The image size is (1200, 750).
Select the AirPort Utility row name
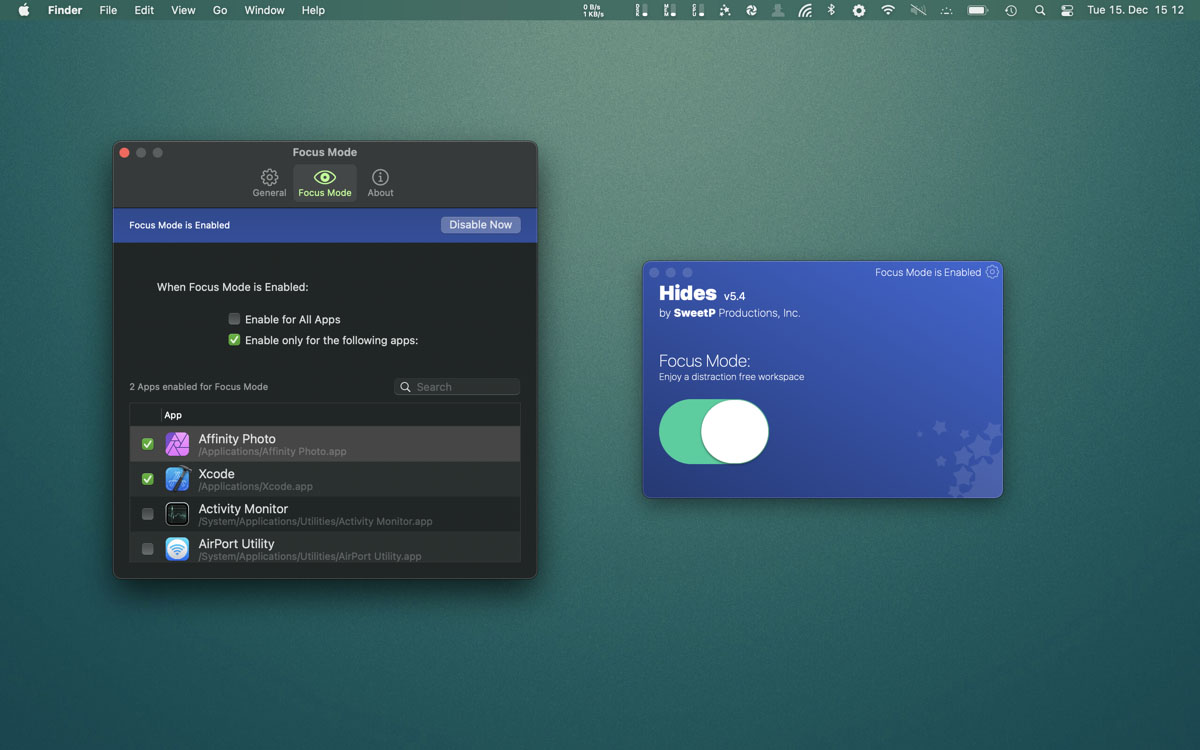(236, 544)
